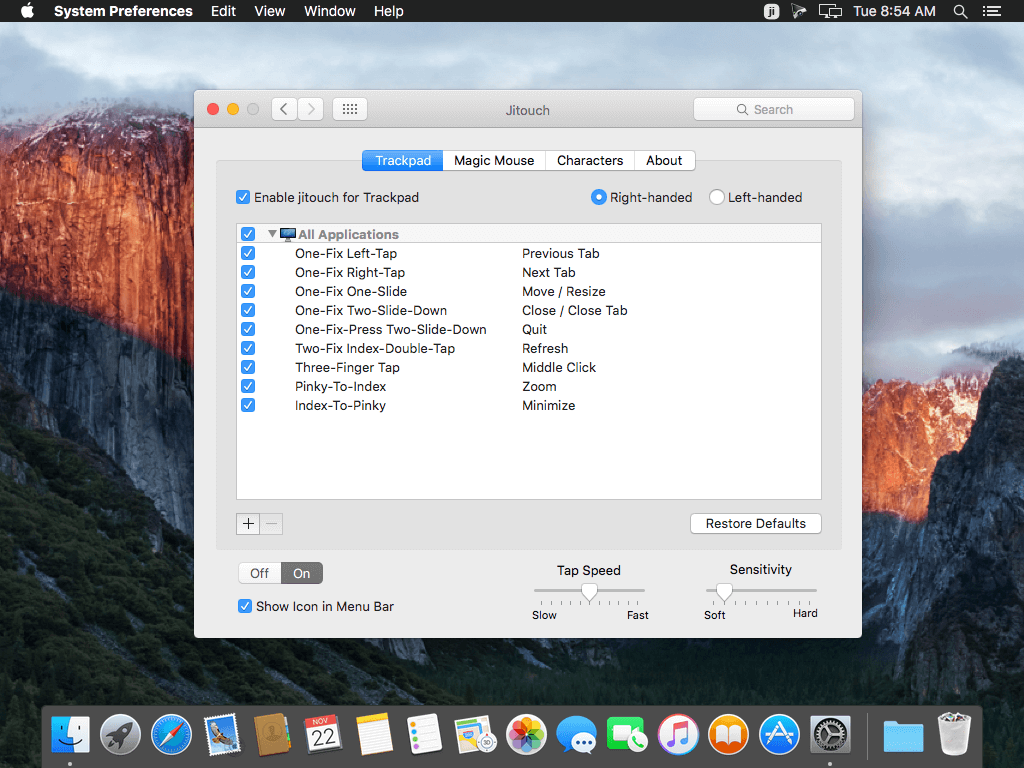Turn jitouch Off

pyautogui.click(x=259, y=573)
